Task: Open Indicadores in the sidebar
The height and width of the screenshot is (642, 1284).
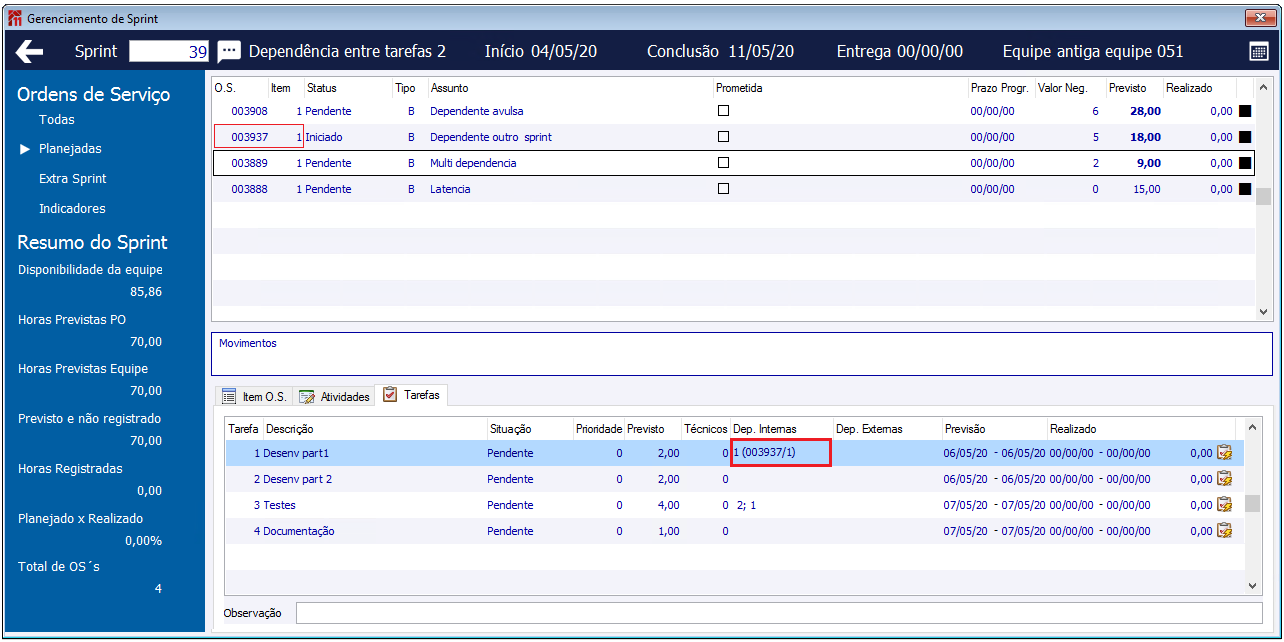Action: (72, 209)
